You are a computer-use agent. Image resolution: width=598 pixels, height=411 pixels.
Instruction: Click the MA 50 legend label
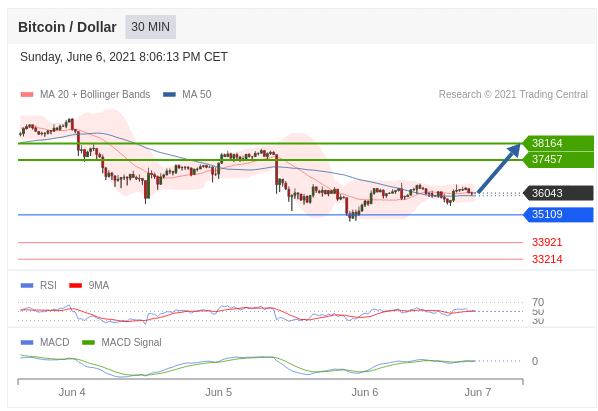pos(197,95)
